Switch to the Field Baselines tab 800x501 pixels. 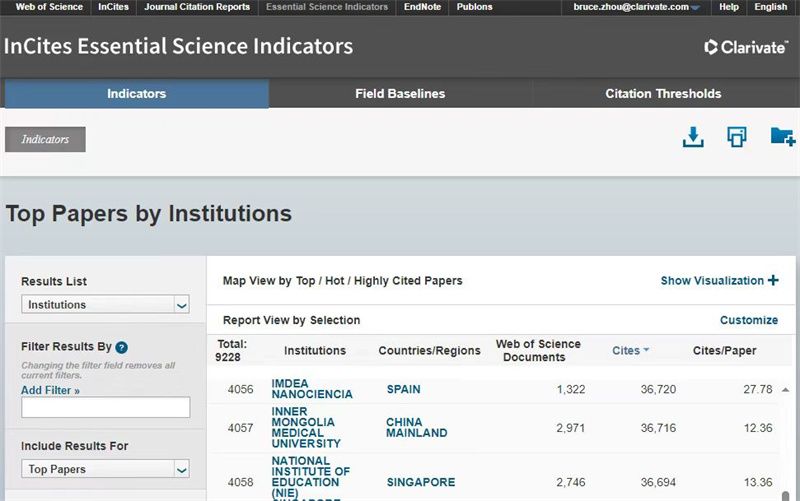[400, 94]
